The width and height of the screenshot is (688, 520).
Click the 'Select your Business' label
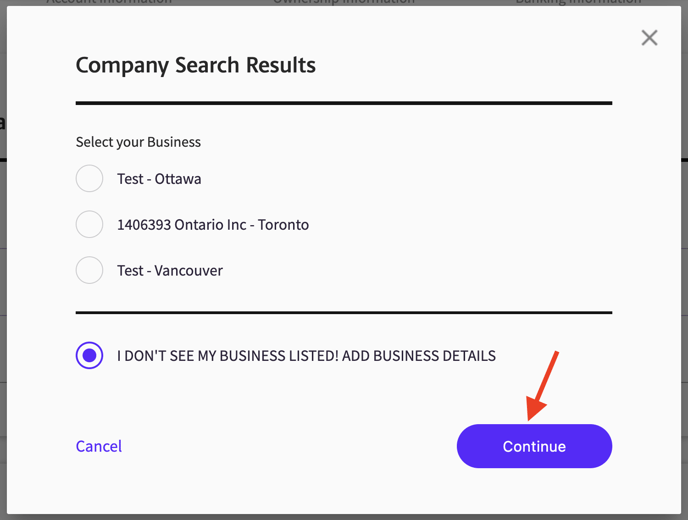(138, 142)
